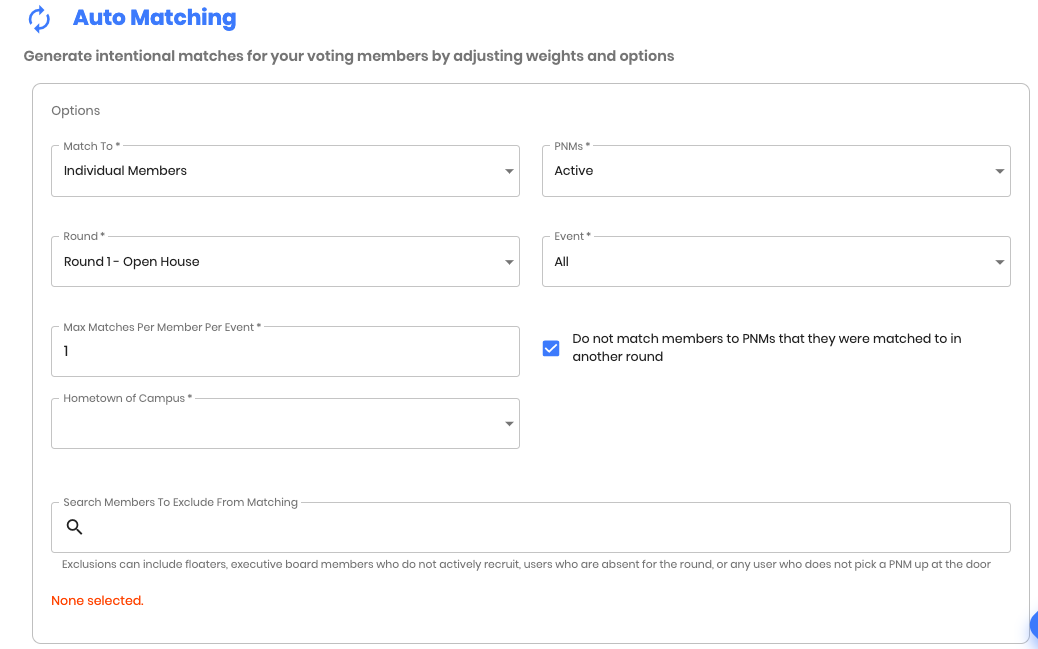Open the Event dropdown set to All
Screen dimensions: 1038x649
(x=776, y=262)
